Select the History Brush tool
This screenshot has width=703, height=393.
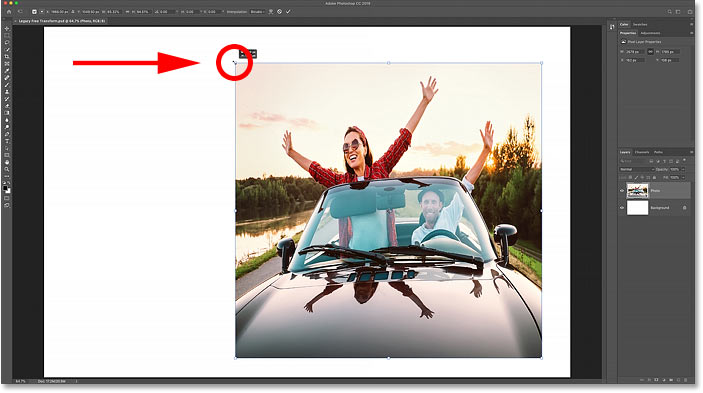pos(7,99)
